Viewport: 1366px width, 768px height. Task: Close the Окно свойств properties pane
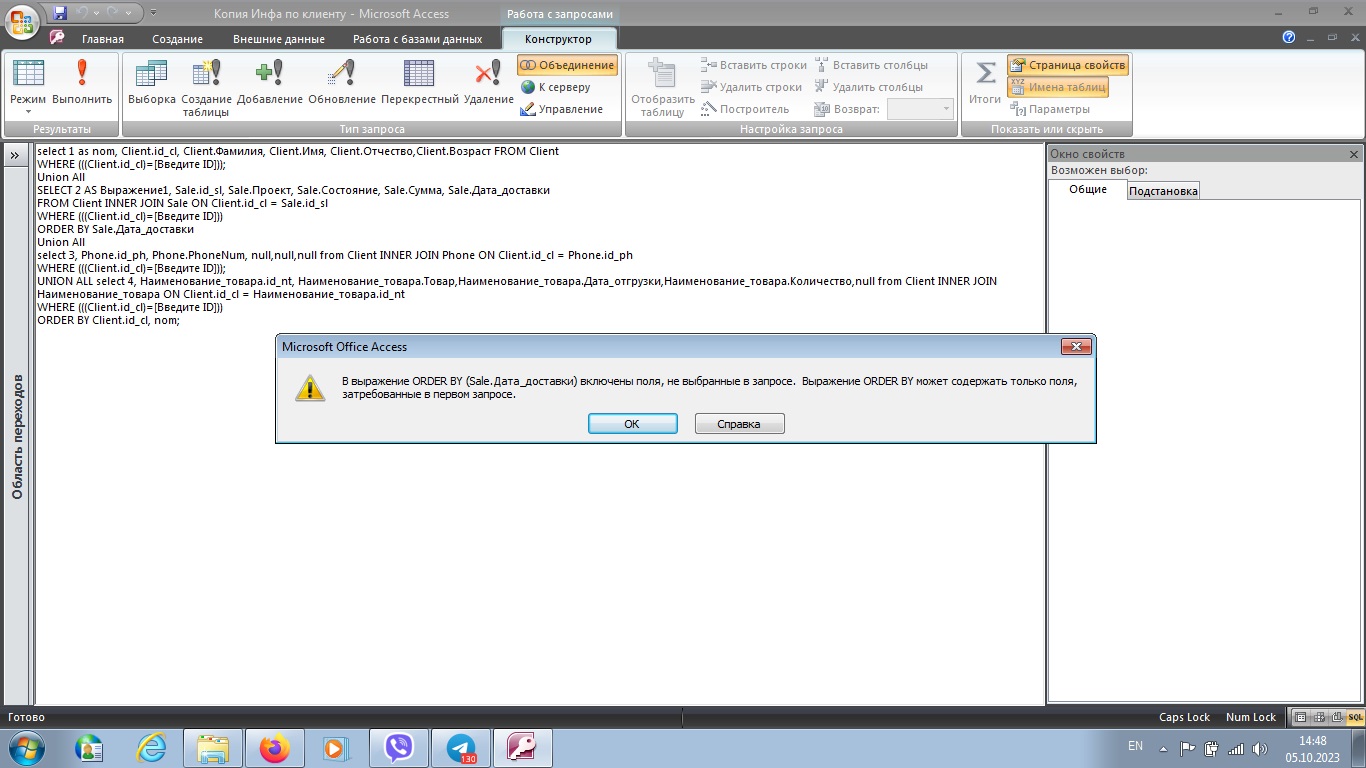point(1354,154)
